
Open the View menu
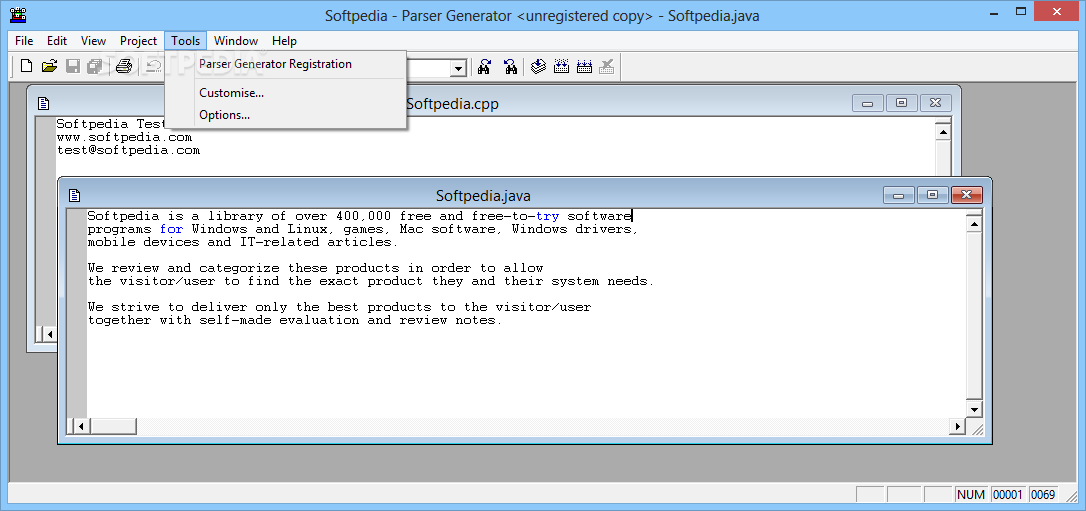tap(94, 41)
